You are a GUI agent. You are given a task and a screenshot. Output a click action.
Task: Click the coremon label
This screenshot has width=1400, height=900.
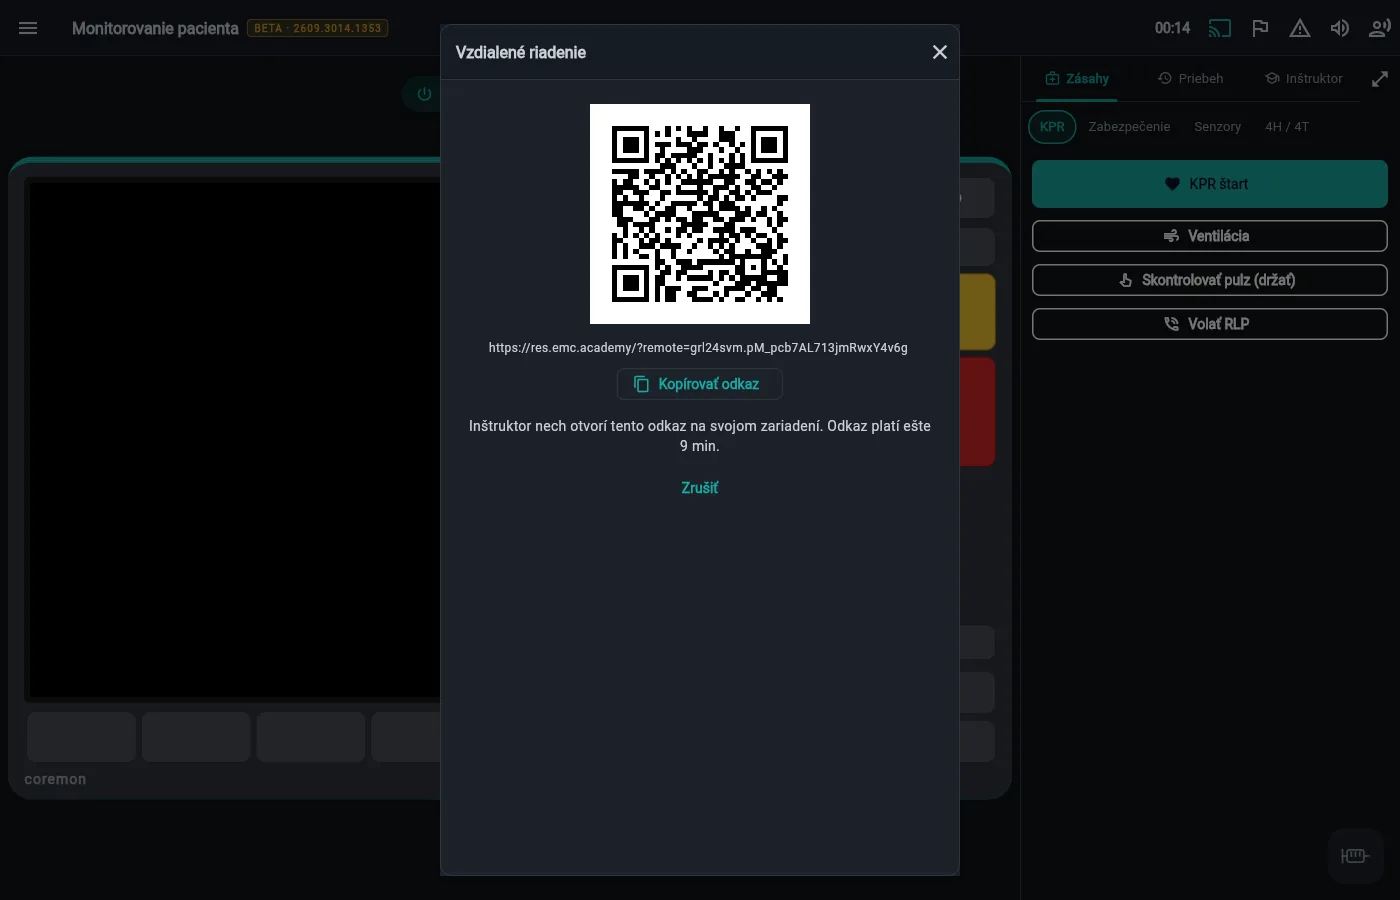[55, 779]
